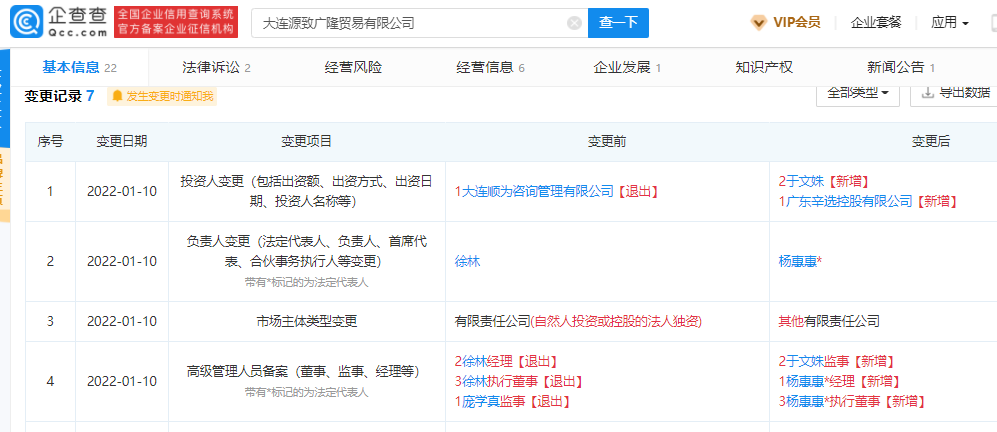Open 徐林经理 link in row 4
The height and width of the screenshot is (432, 997).
point(487,362)
